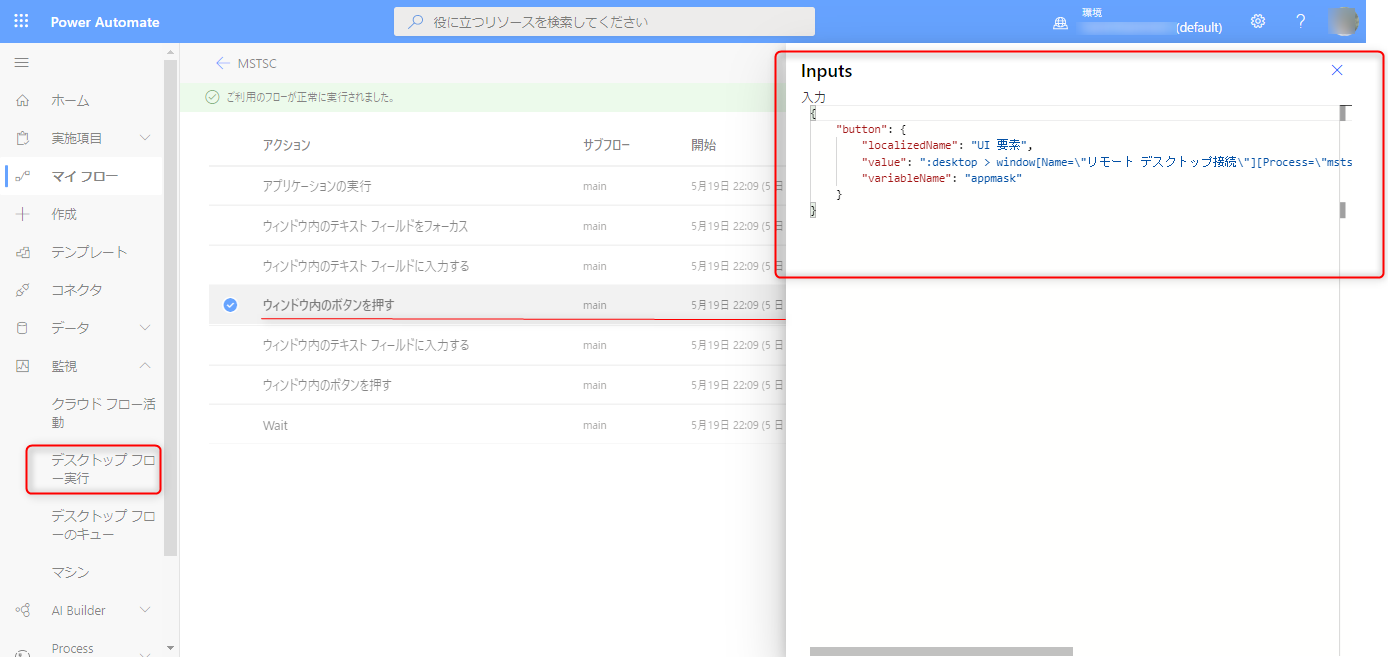Click the MSTSC flow title
This screenshot has width=1388, height=657.
click(x=257, y=63)
